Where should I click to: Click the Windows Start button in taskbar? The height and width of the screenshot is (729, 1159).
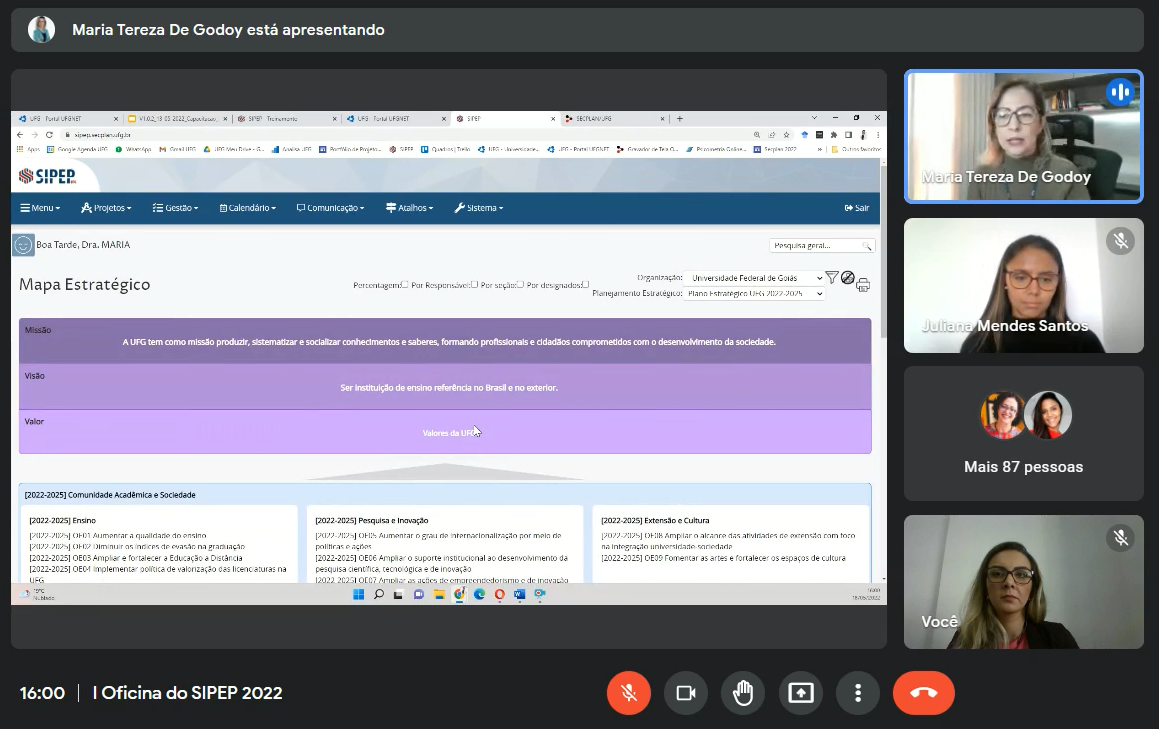pos(358,594)
